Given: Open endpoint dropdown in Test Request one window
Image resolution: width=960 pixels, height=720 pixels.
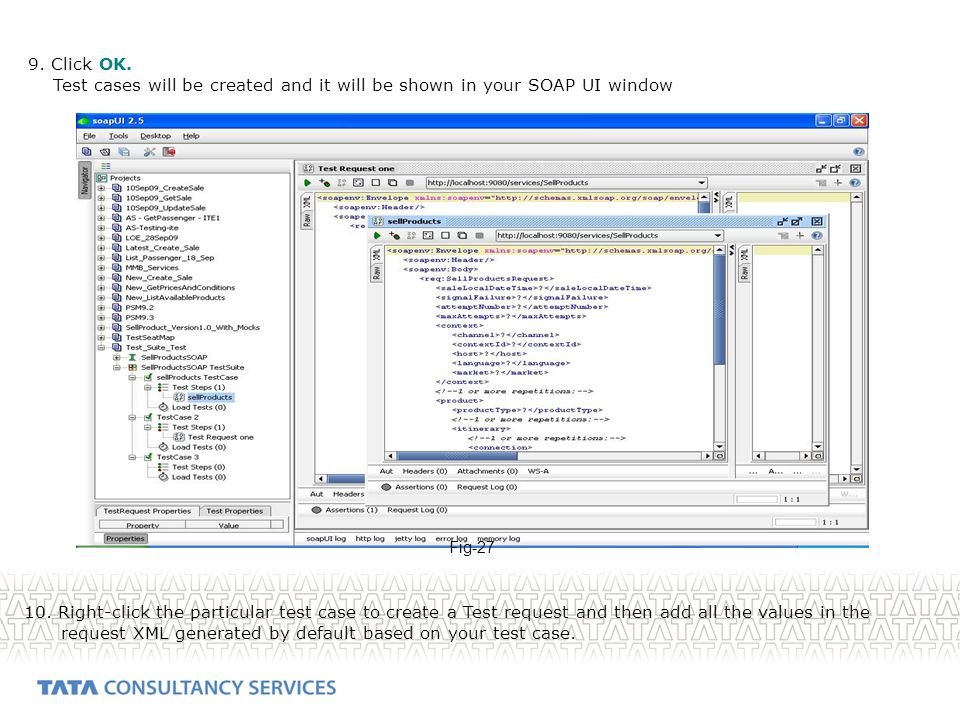Looking at the screenshot, I should pos(702,183).
